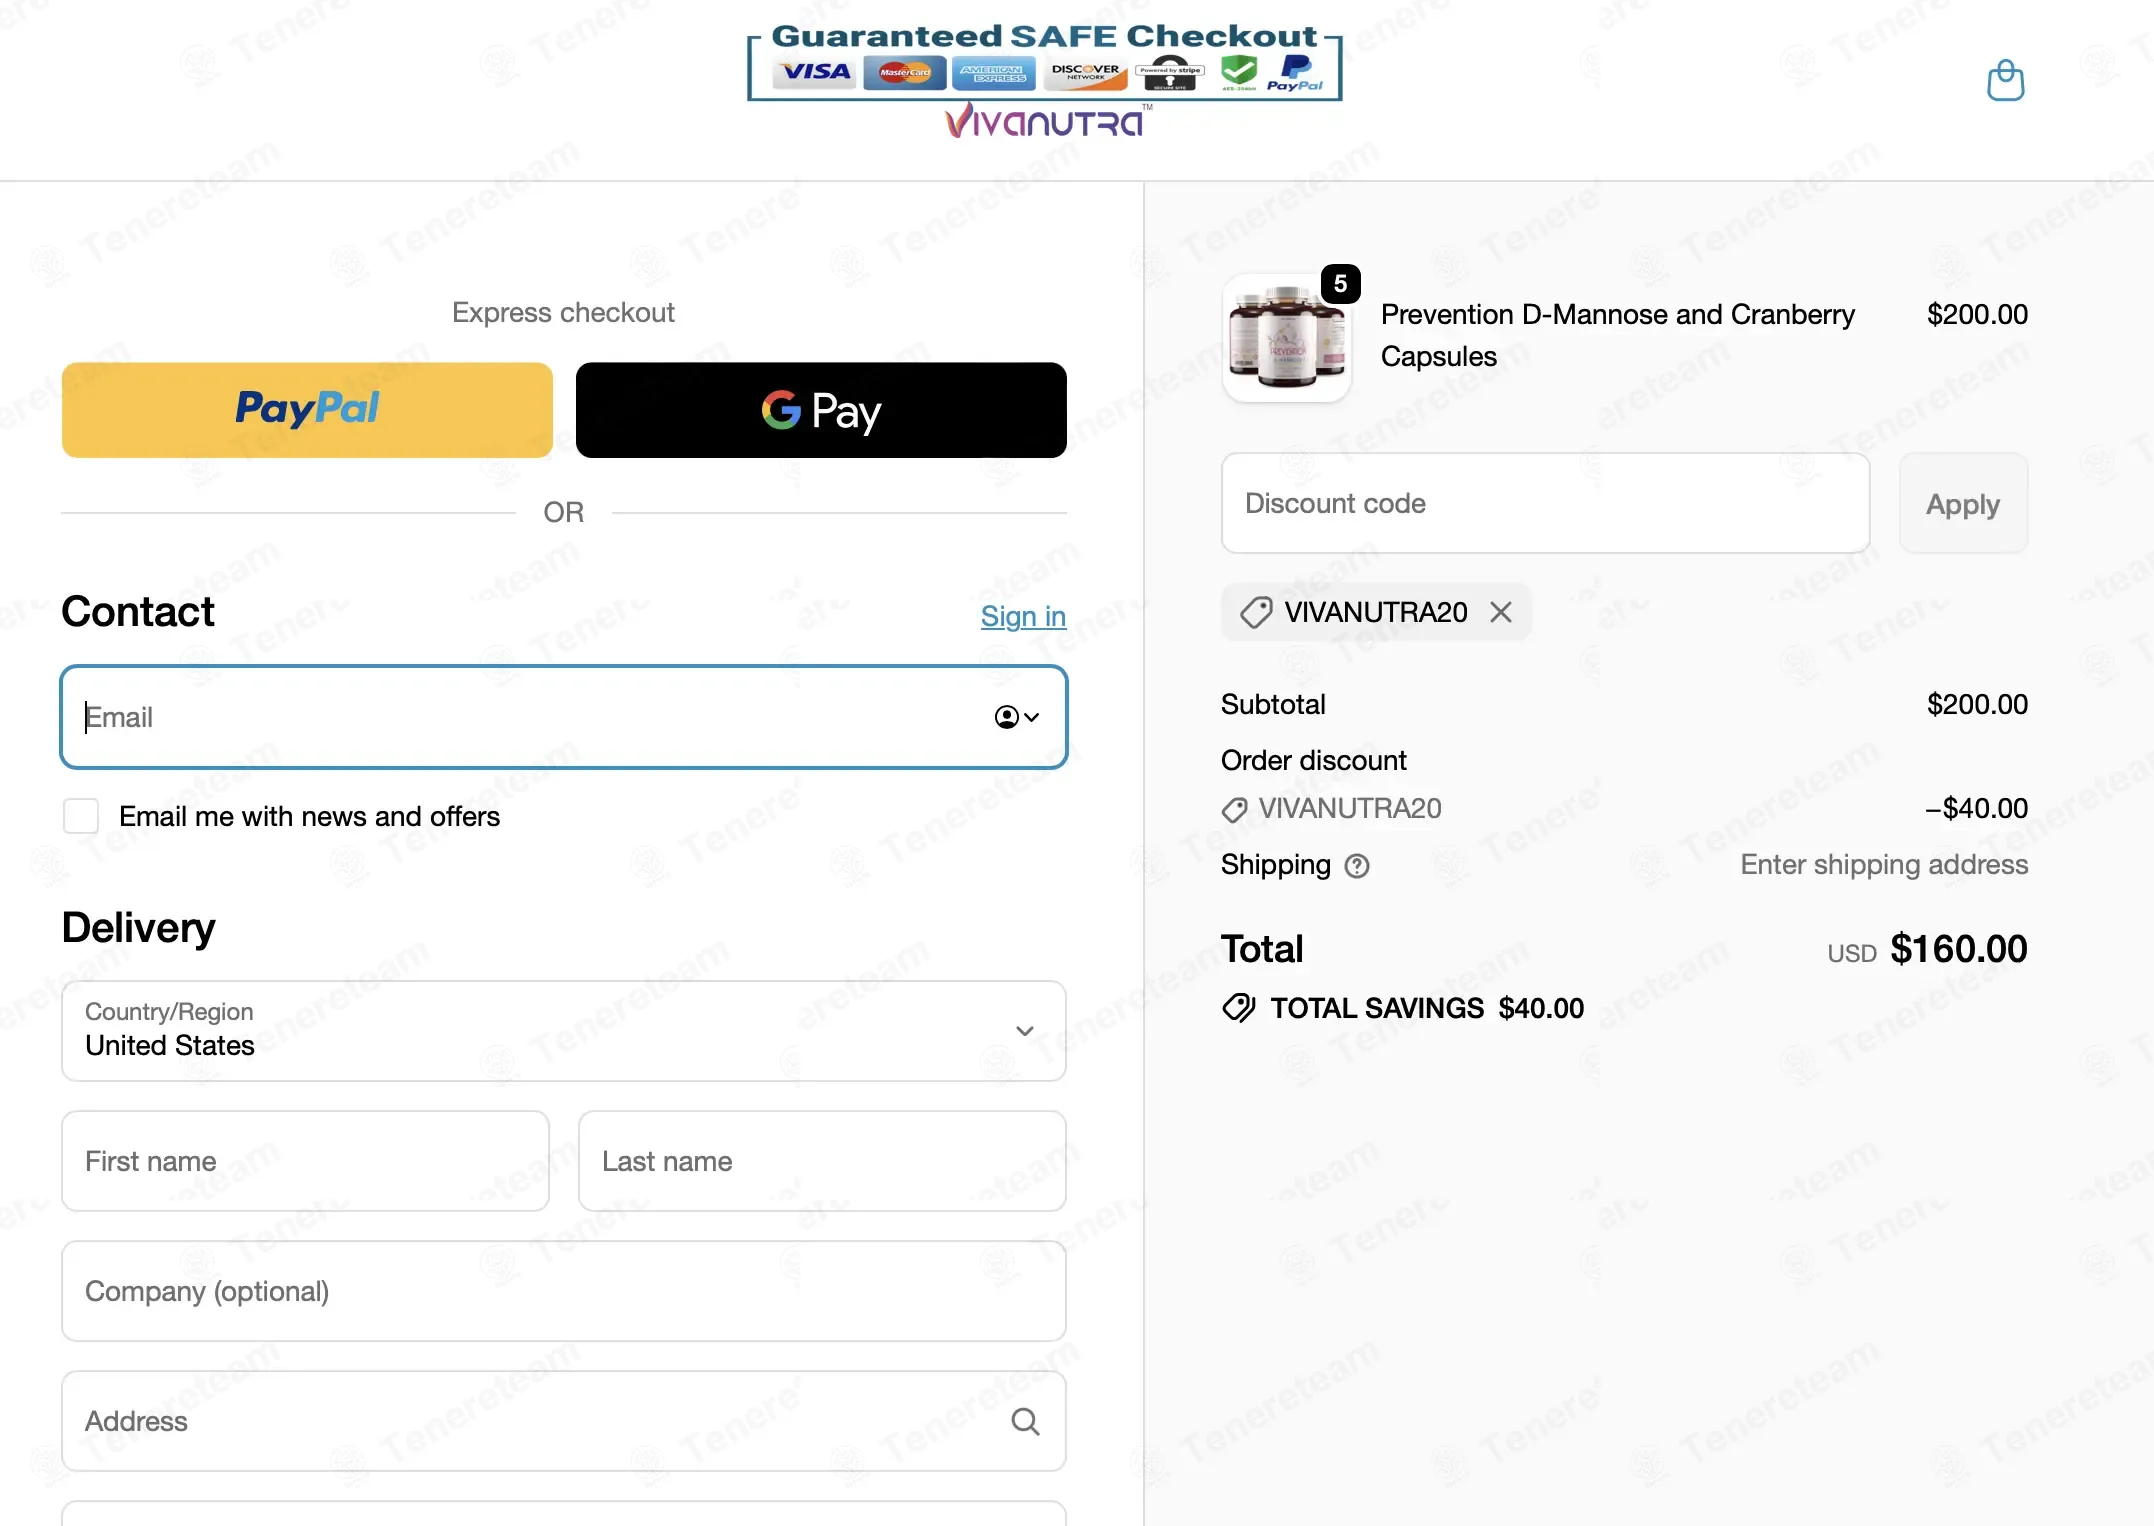Click the First name field
2154x1526 pixels.
[306, 1161]
